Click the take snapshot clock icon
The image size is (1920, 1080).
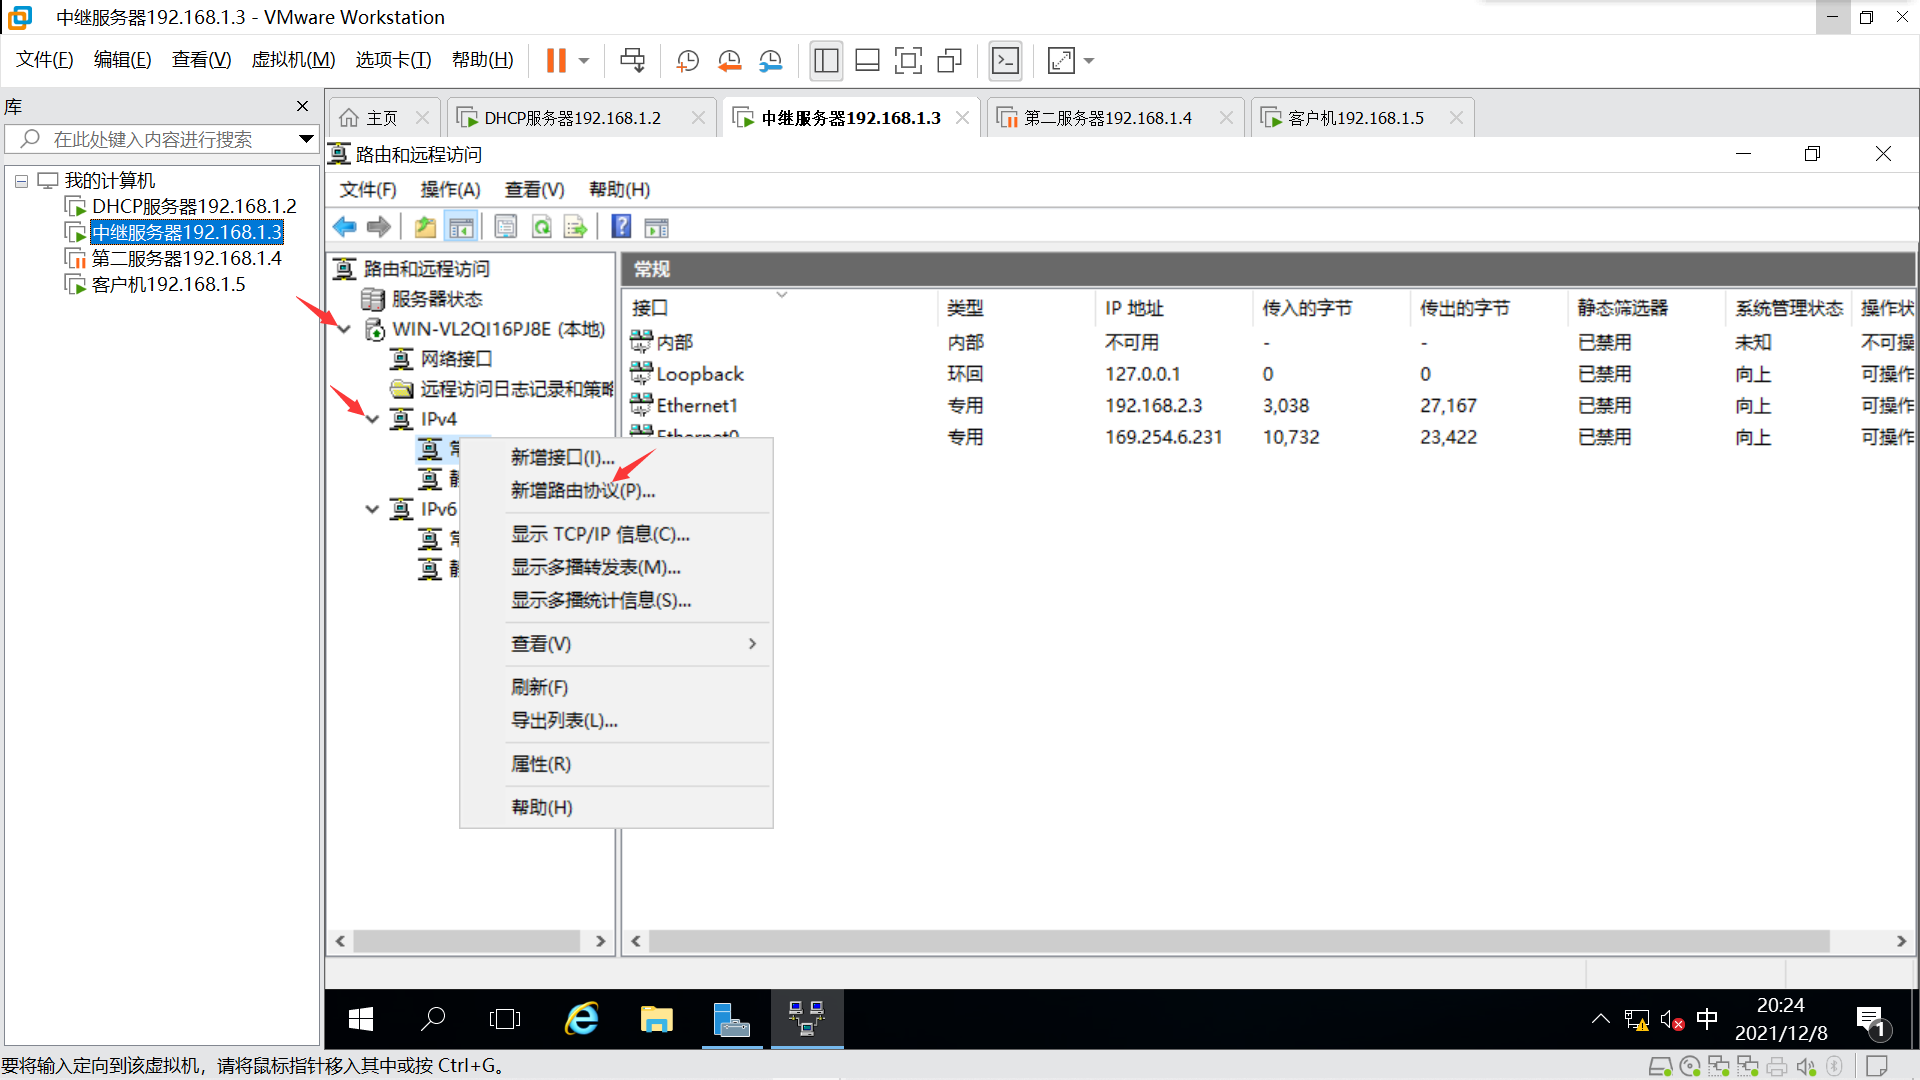pyautogui.click(x=687, y=61)
